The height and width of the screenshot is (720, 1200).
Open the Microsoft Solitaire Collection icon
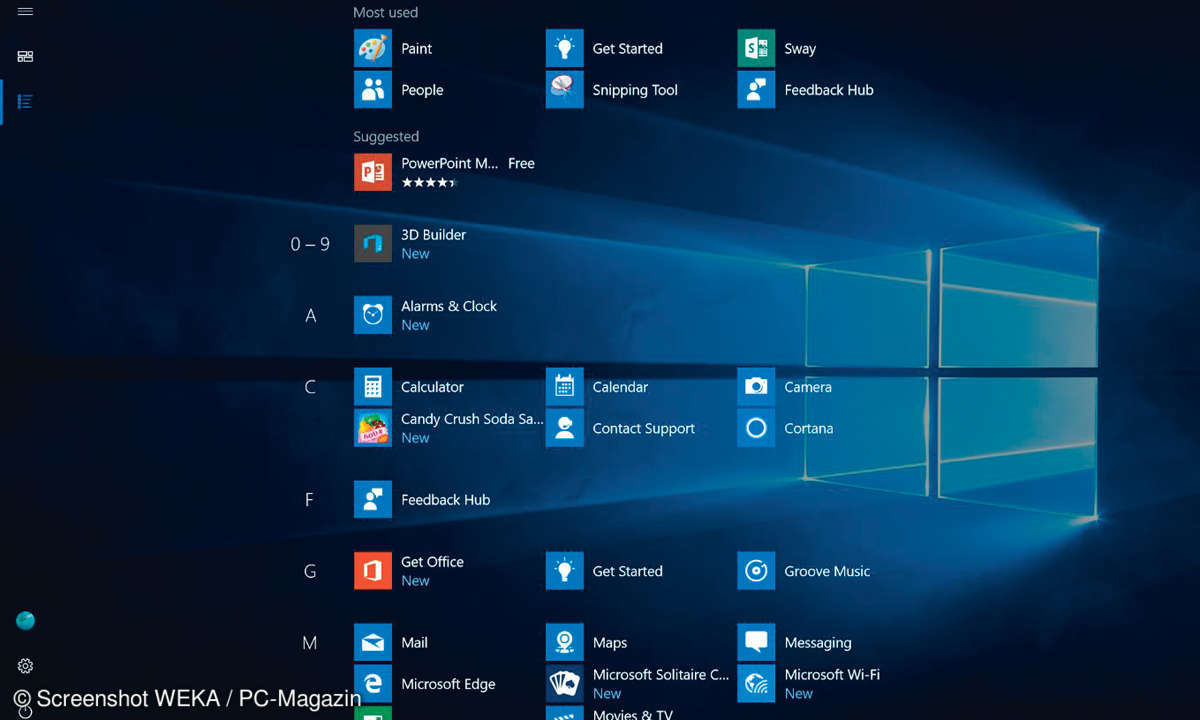(565, 684)
